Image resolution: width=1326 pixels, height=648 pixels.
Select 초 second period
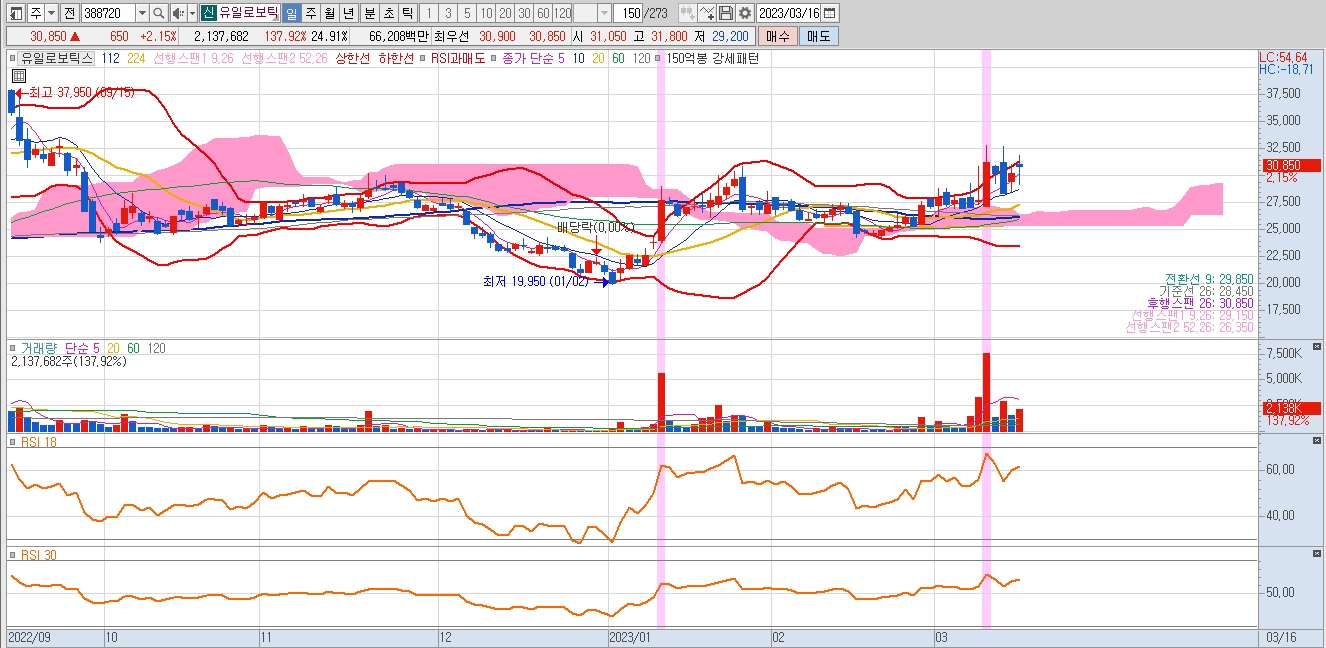click(x=388, y=13)
